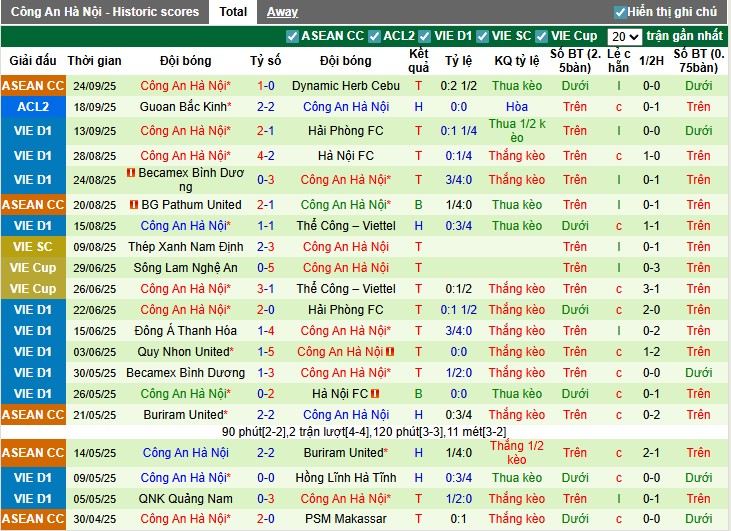
Task: Click the odds 0:2 1/2 on 24/09/25
Action: click(458, 86)
